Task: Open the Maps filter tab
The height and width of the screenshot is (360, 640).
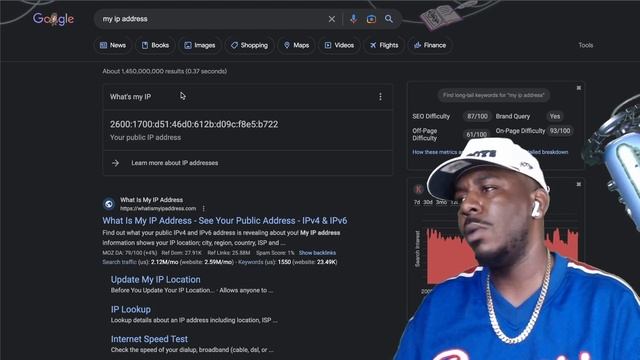Action: [296, 45]
